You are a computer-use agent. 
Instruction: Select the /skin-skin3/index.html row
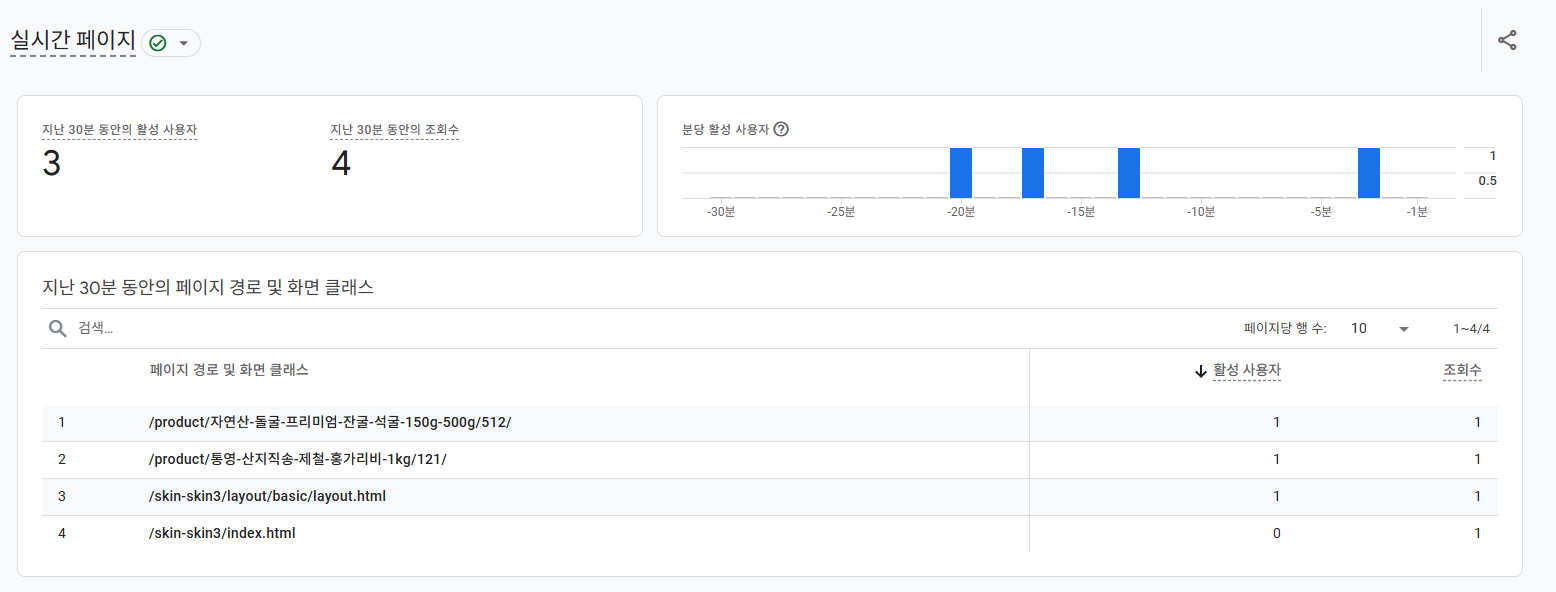(x=222, y=533)
